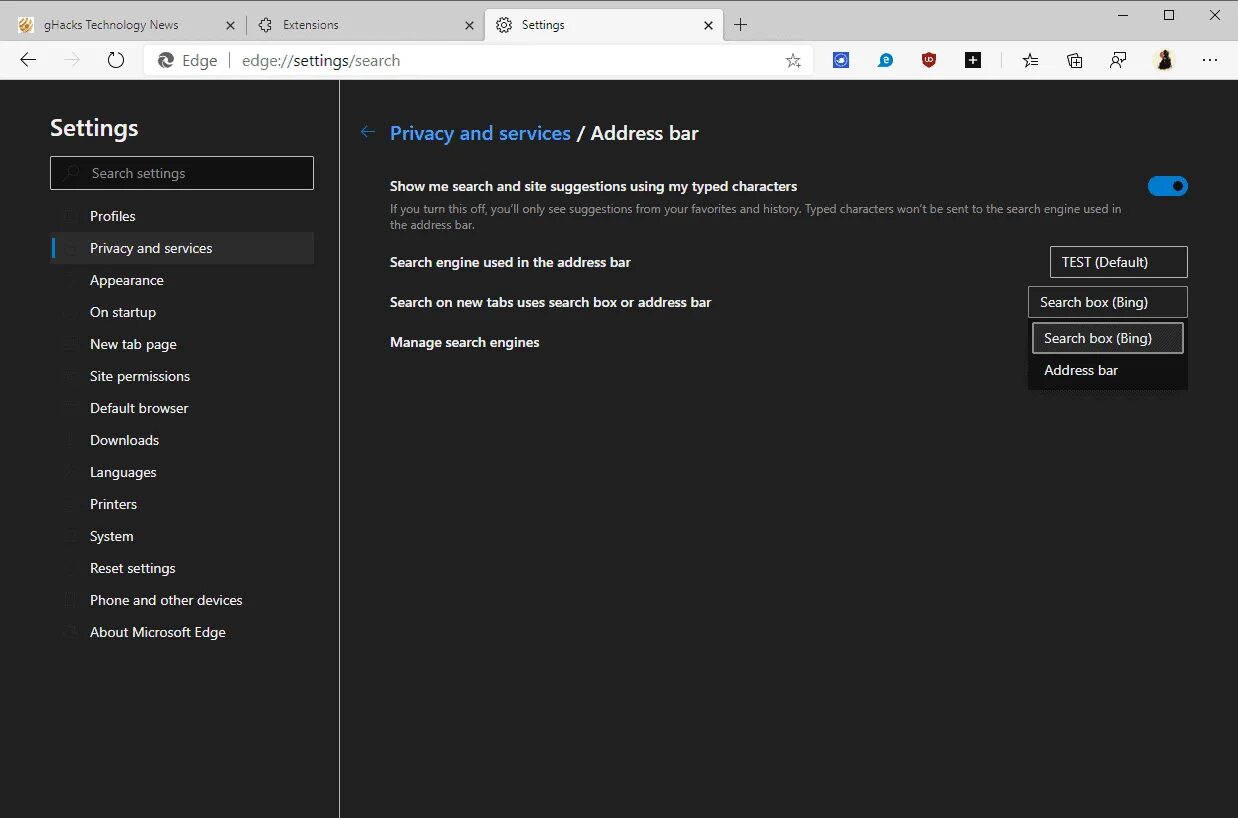Open Site permissions settings
1238x818 pixels.
(x=182, y=376)
